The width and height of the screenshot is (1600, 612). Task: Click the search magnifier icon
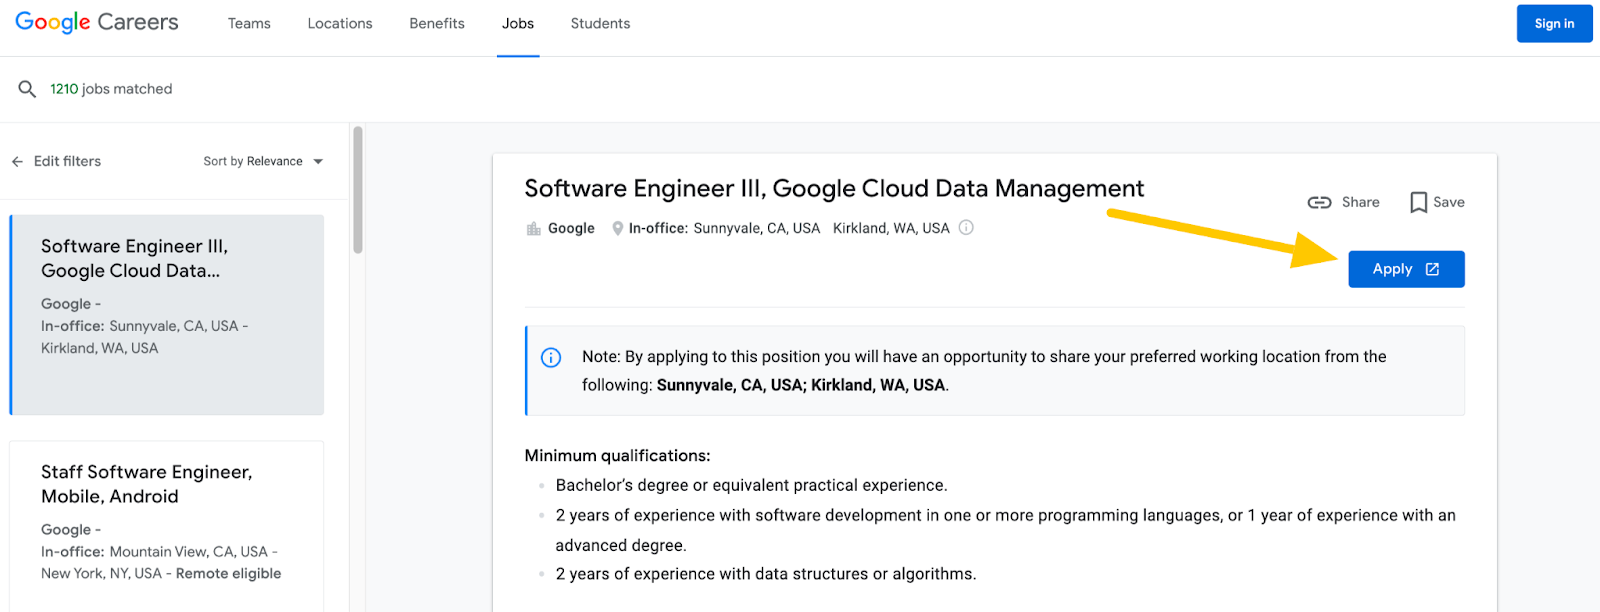pyautogui.click(x=27, y=89)
